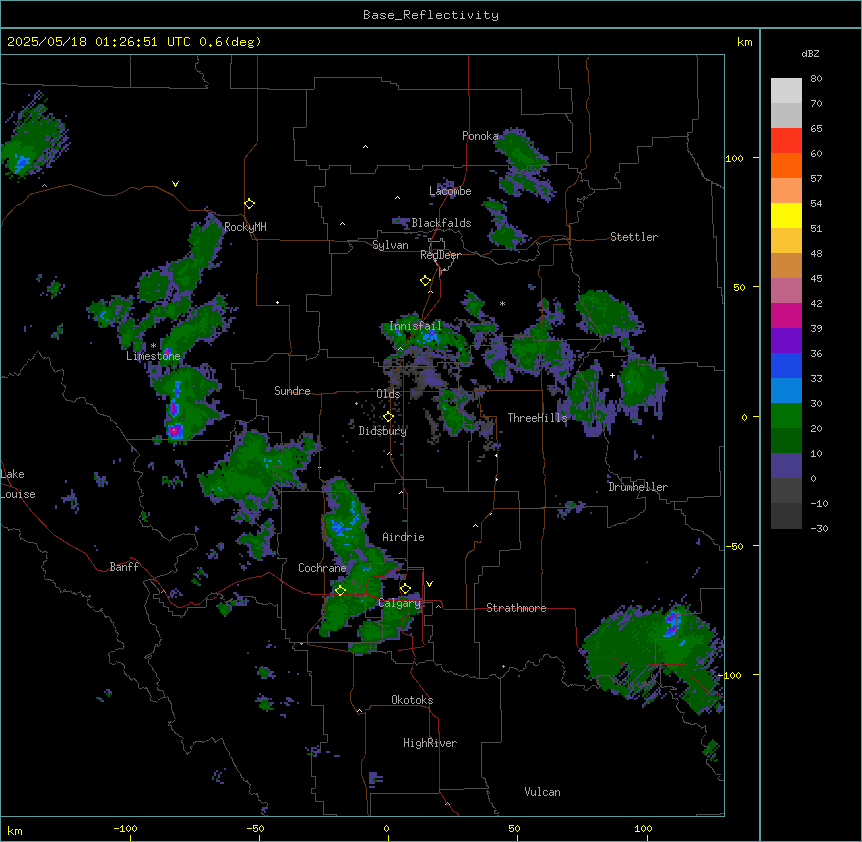
Task: Select the Blackfalds city label
Action: (441, 223)
